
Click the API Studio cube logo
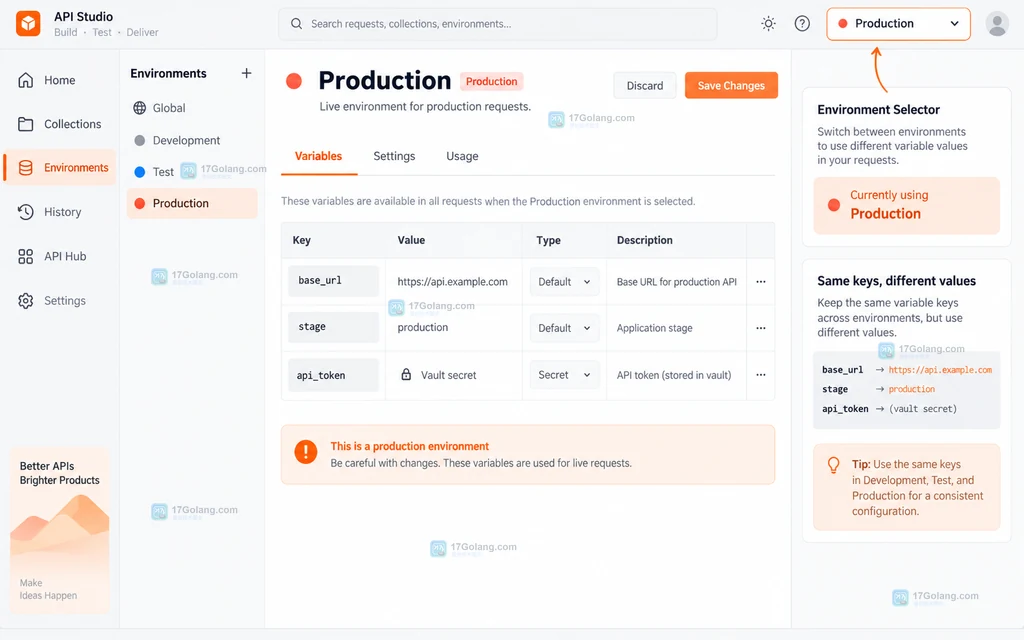(x=28, y=24)
